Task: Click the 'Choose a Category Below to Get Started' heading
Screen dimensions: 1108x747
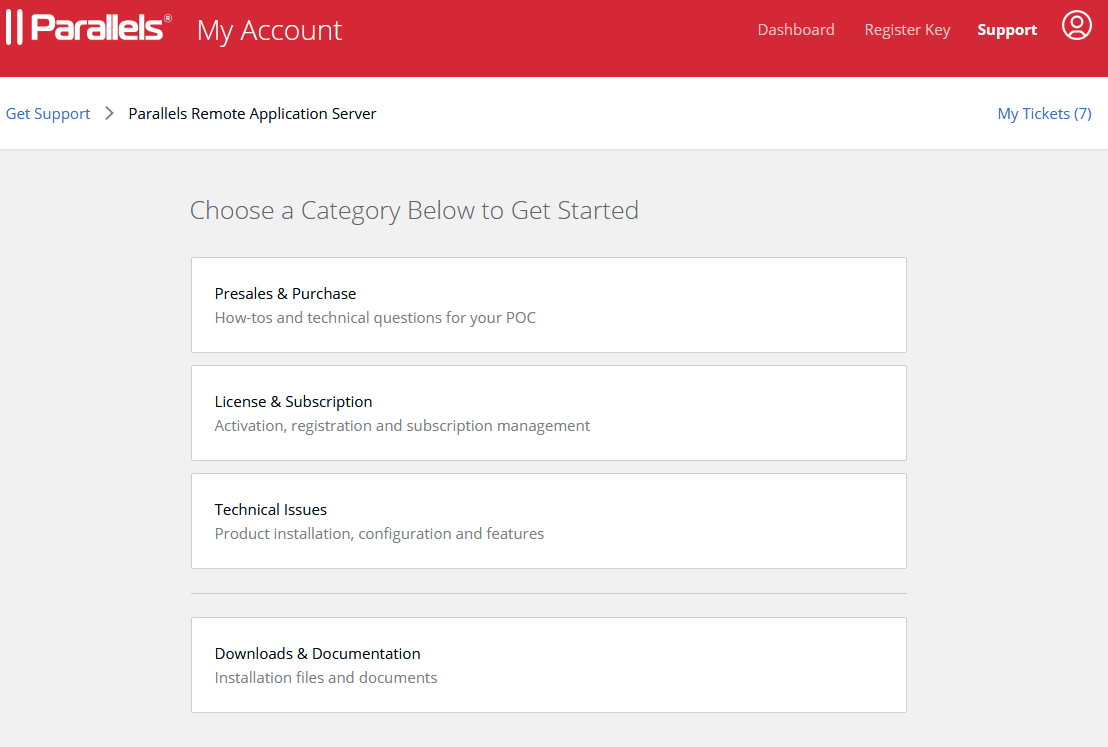Action: (414, 211)
